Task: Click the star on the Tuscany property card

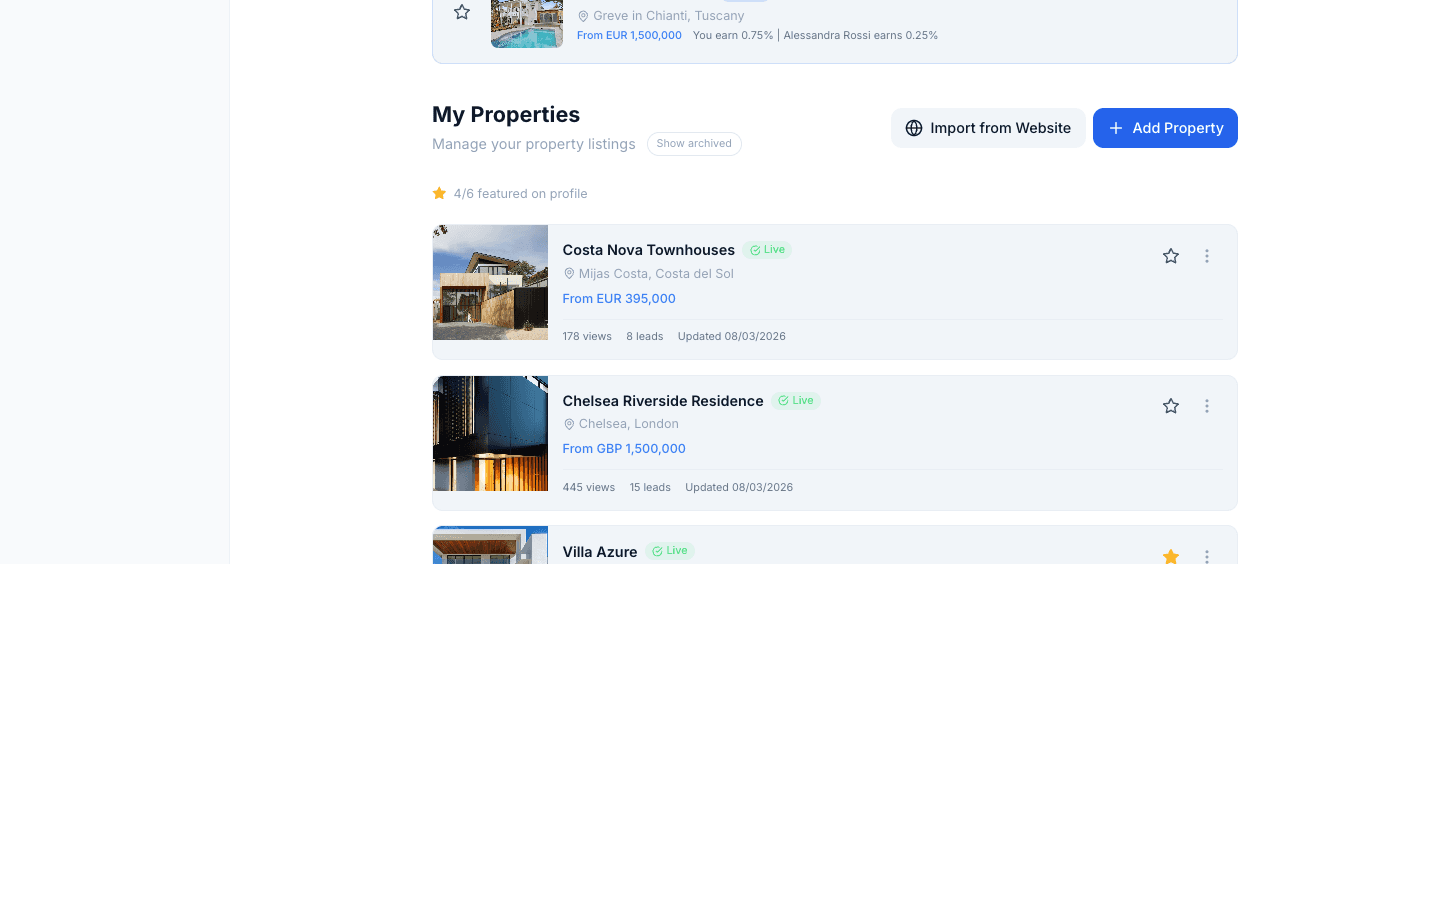Action: pos(461,11)
